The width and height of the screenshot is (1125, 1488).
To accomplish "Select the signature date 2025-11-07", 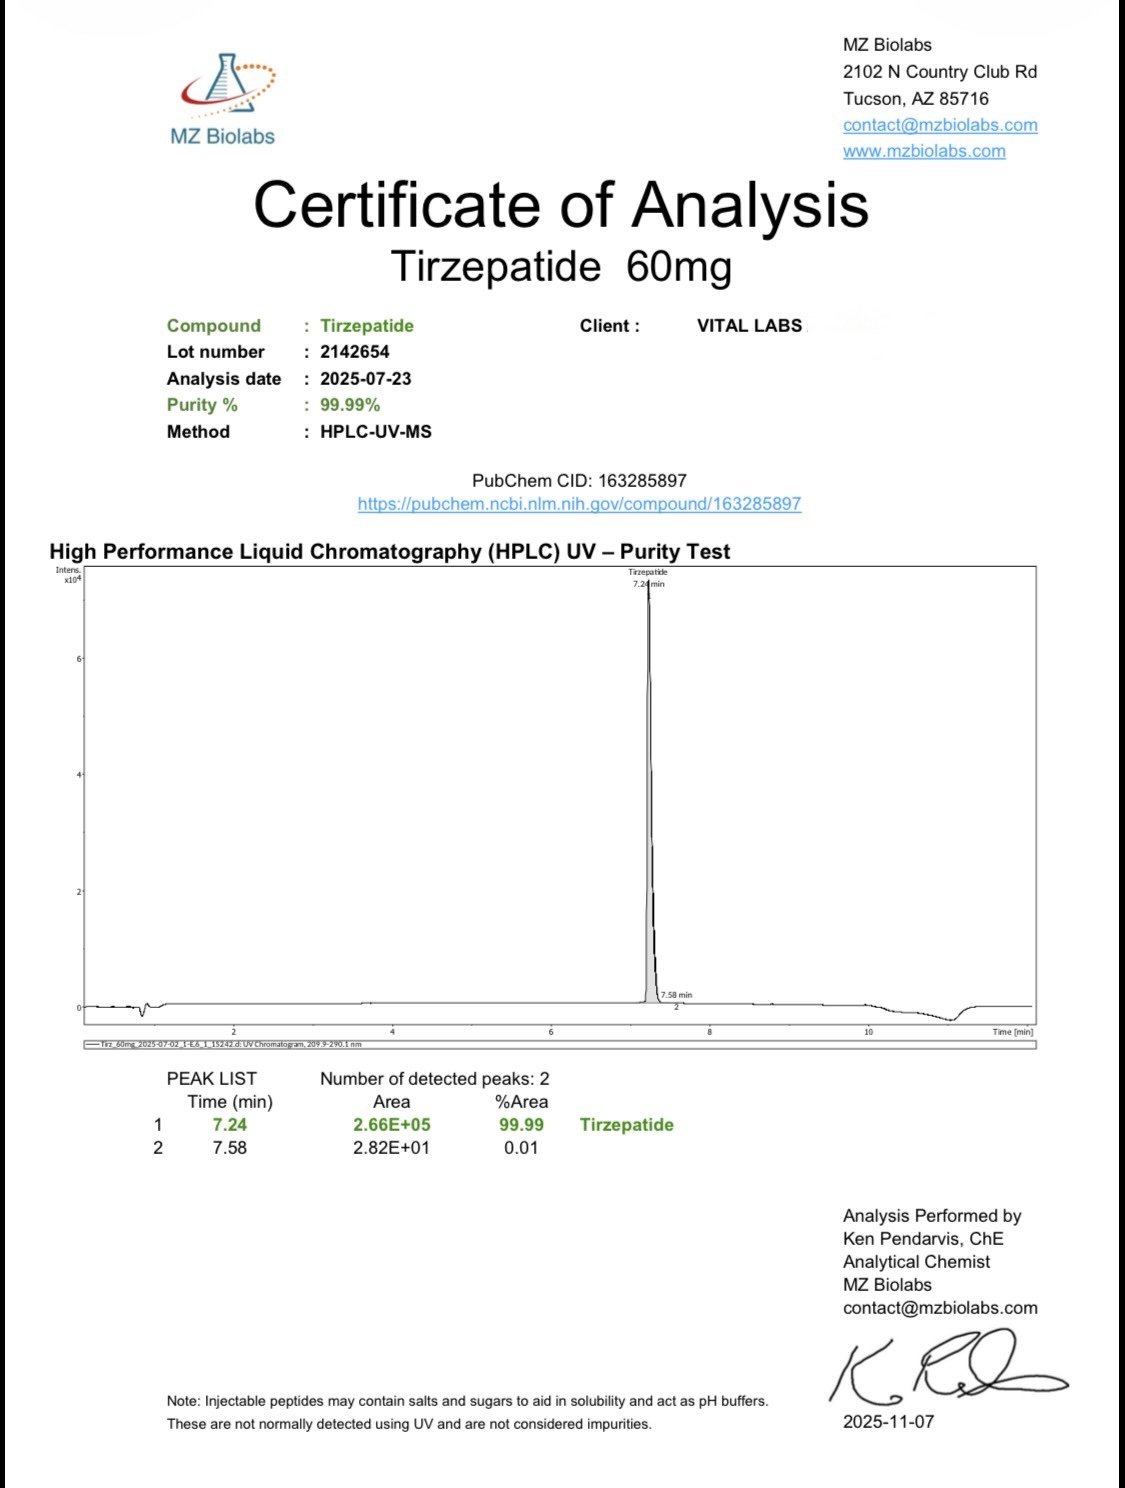I will (888, 1422).
